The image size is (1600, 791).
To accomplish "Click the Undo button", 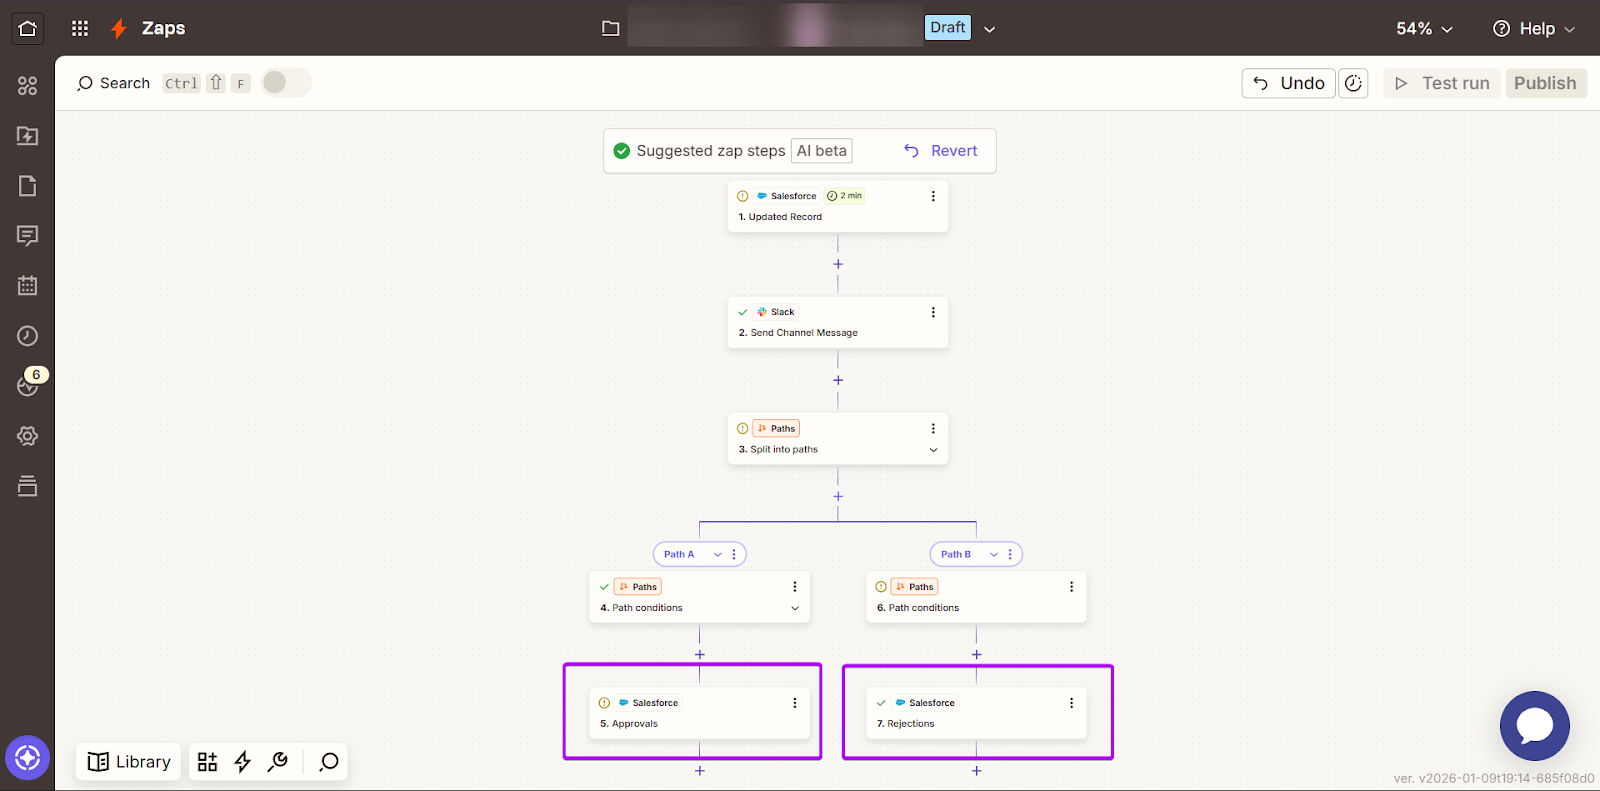I will (1288, 83).
